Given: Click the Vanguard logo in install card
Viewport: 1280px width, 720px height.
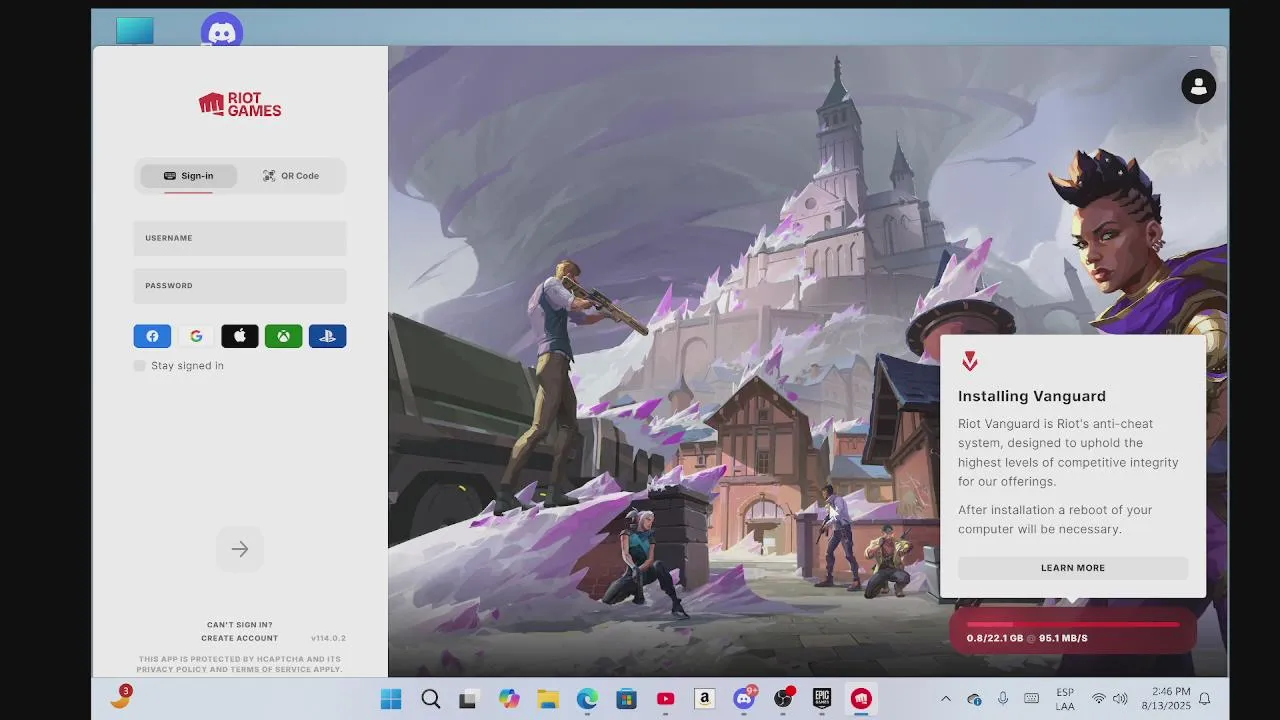Looking at the screenshot, I should (x=969, y=361).
